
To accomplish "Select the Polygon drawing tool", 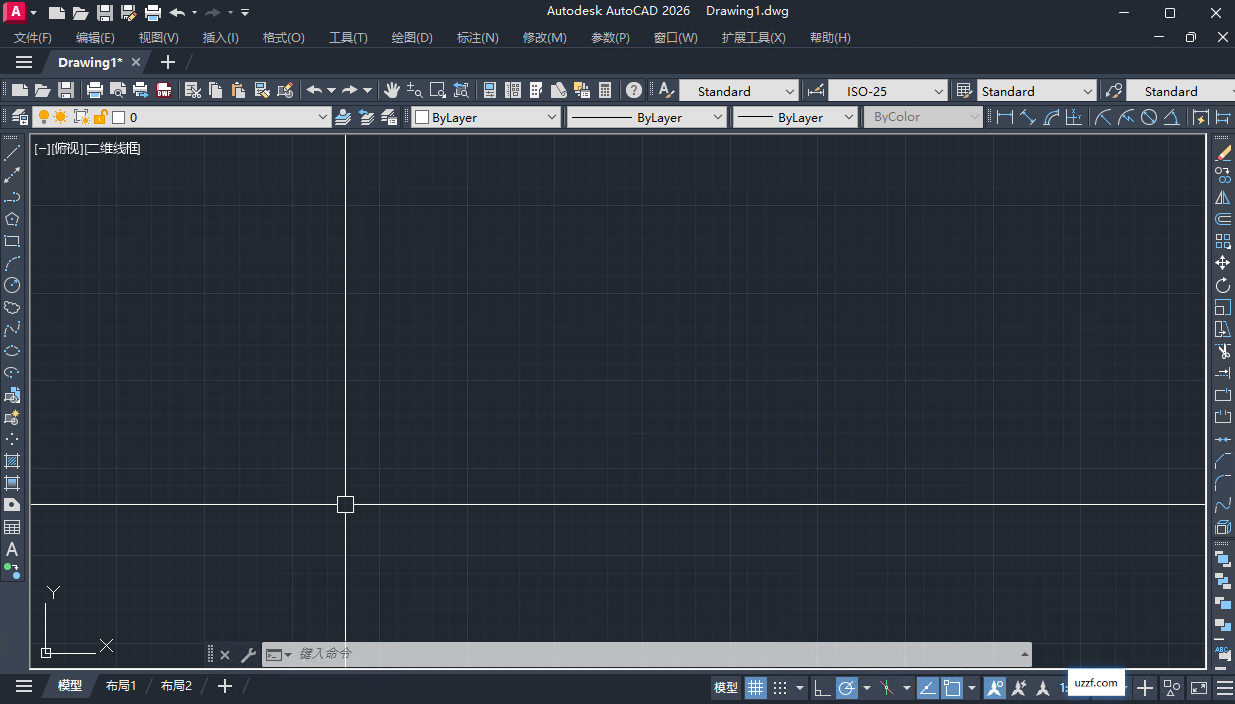I will point(12,219).
